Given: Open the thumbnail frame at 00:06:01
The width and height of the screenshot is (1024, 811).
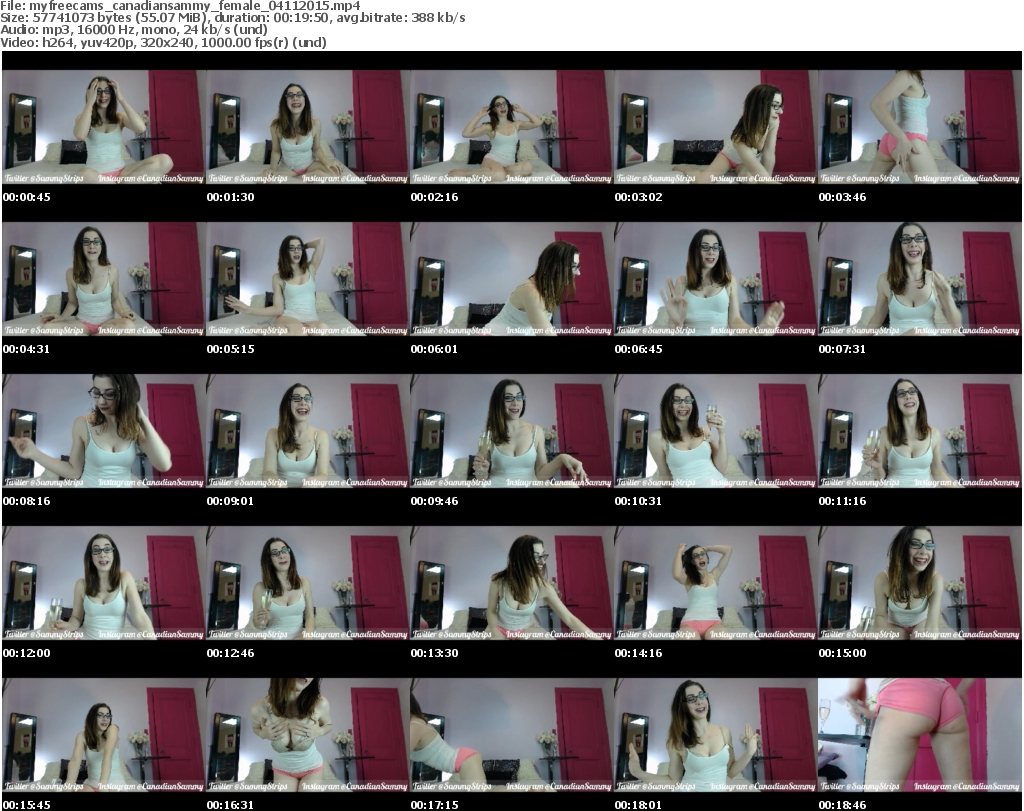Looking at the screenshot, I should [512, 279].
